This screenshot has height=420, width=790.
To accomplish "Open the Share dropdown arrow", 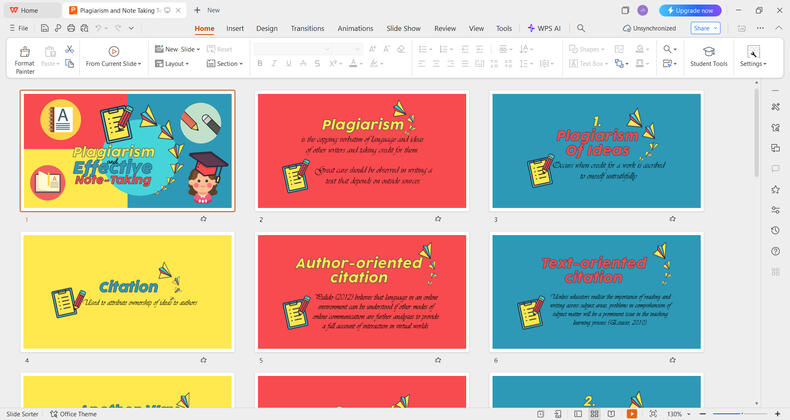I will [715, 28].
